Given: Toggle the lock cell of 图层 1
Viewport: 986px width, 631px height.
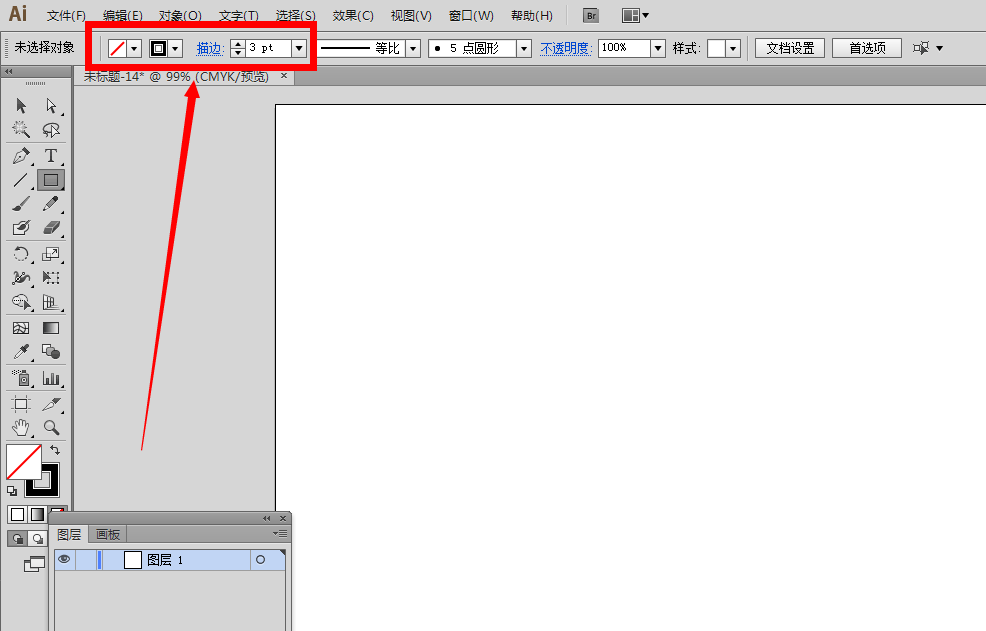Looking at the screenshot, I should pyautogui.click(x=86, y=559).
